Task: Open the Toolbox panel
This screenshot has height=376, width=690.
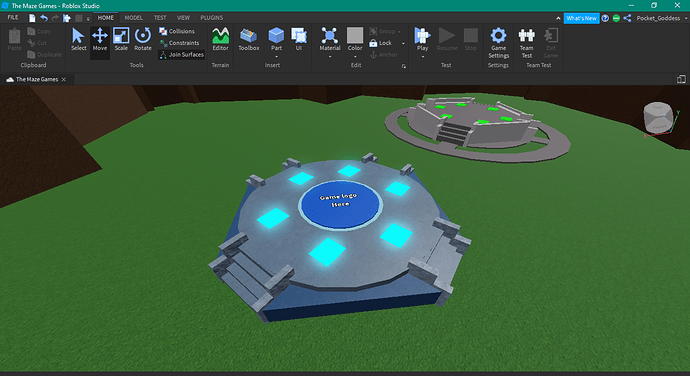Action: click(x=249, y=40)
